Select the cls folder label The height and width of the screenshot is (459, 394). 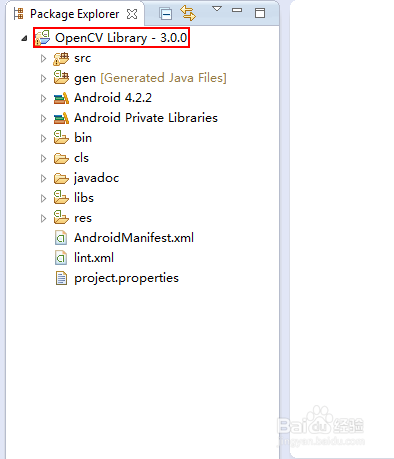(81, 158)
